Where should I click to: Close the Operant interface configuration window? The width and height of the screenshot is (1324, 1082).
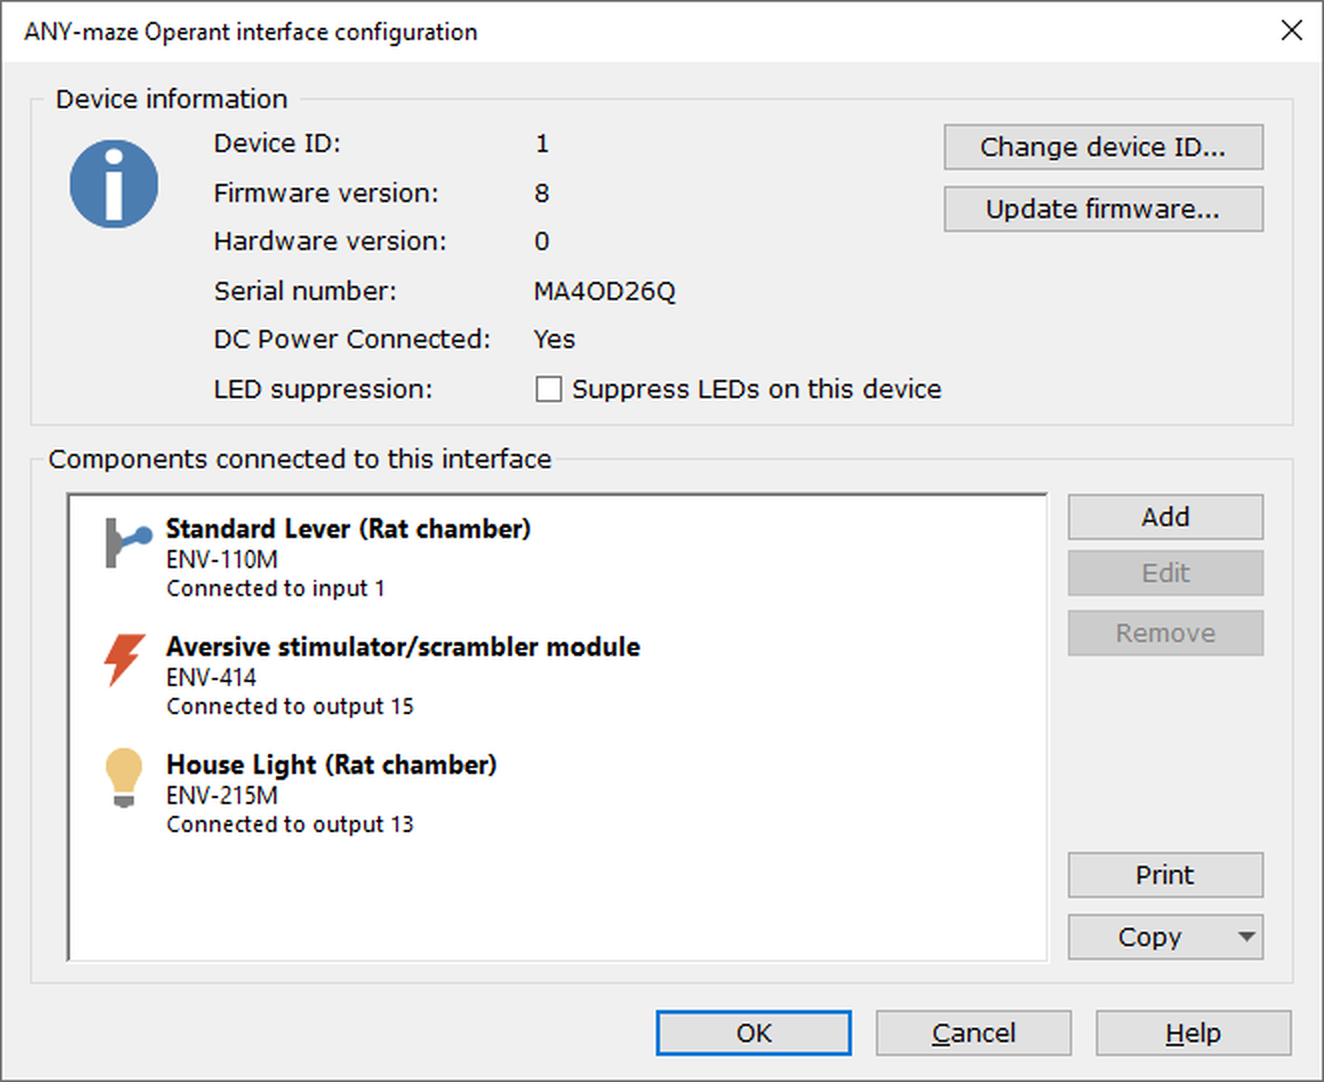(x=1292, y=30)
